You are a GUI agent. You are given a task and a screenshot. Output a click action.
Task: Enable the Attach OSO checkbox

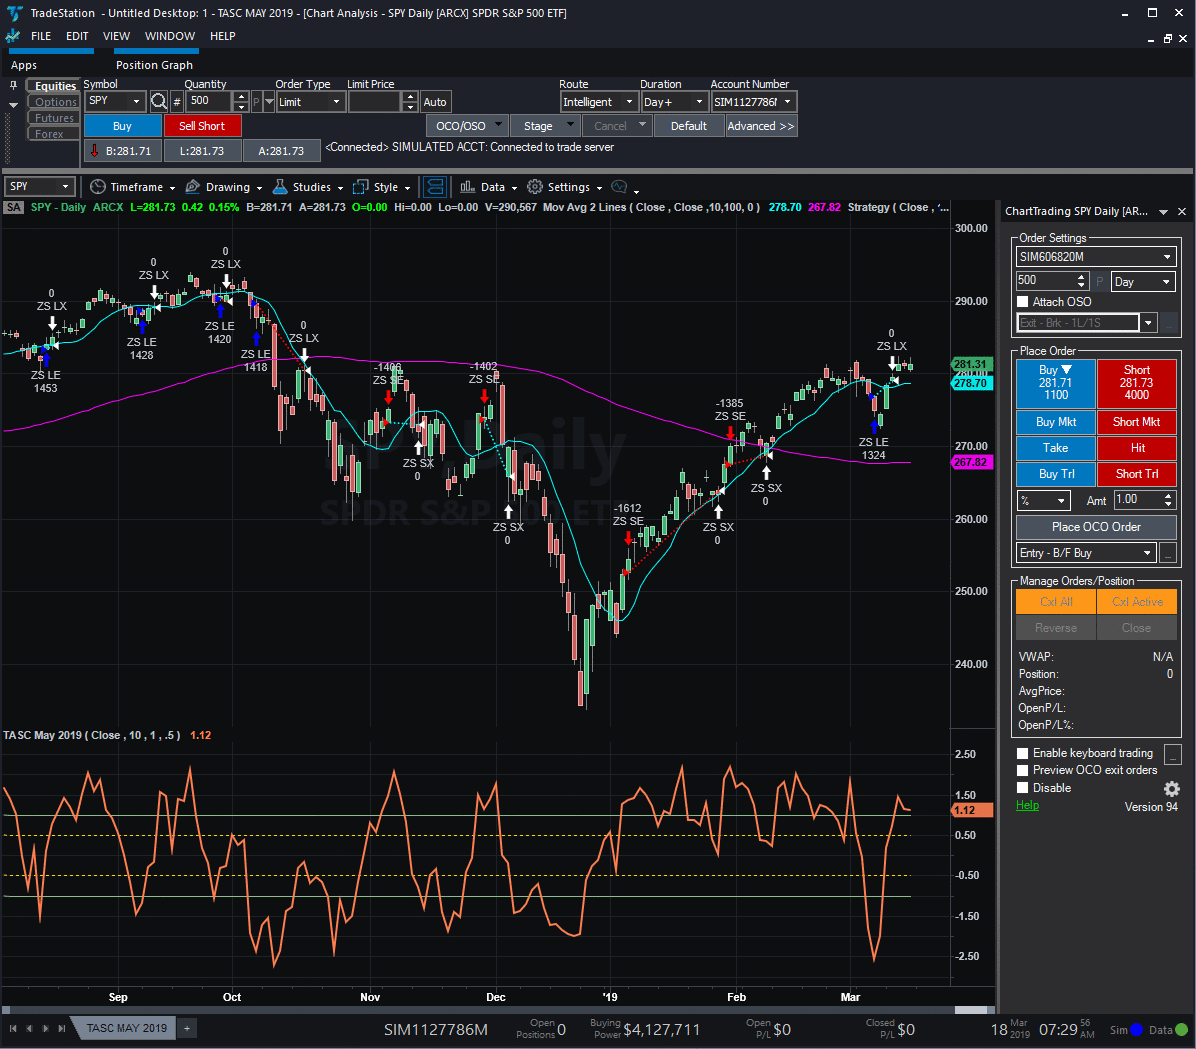(x=1023, y=301)
